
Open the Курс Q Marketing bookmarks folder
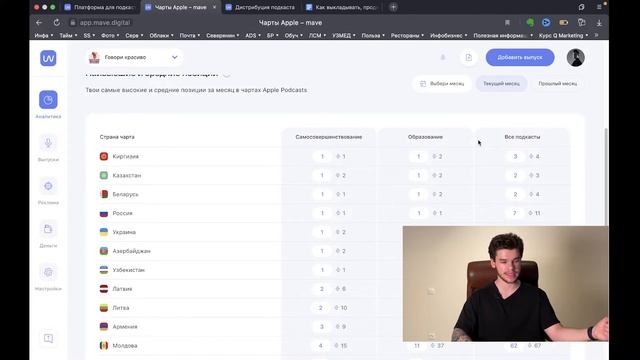point(564,36)
